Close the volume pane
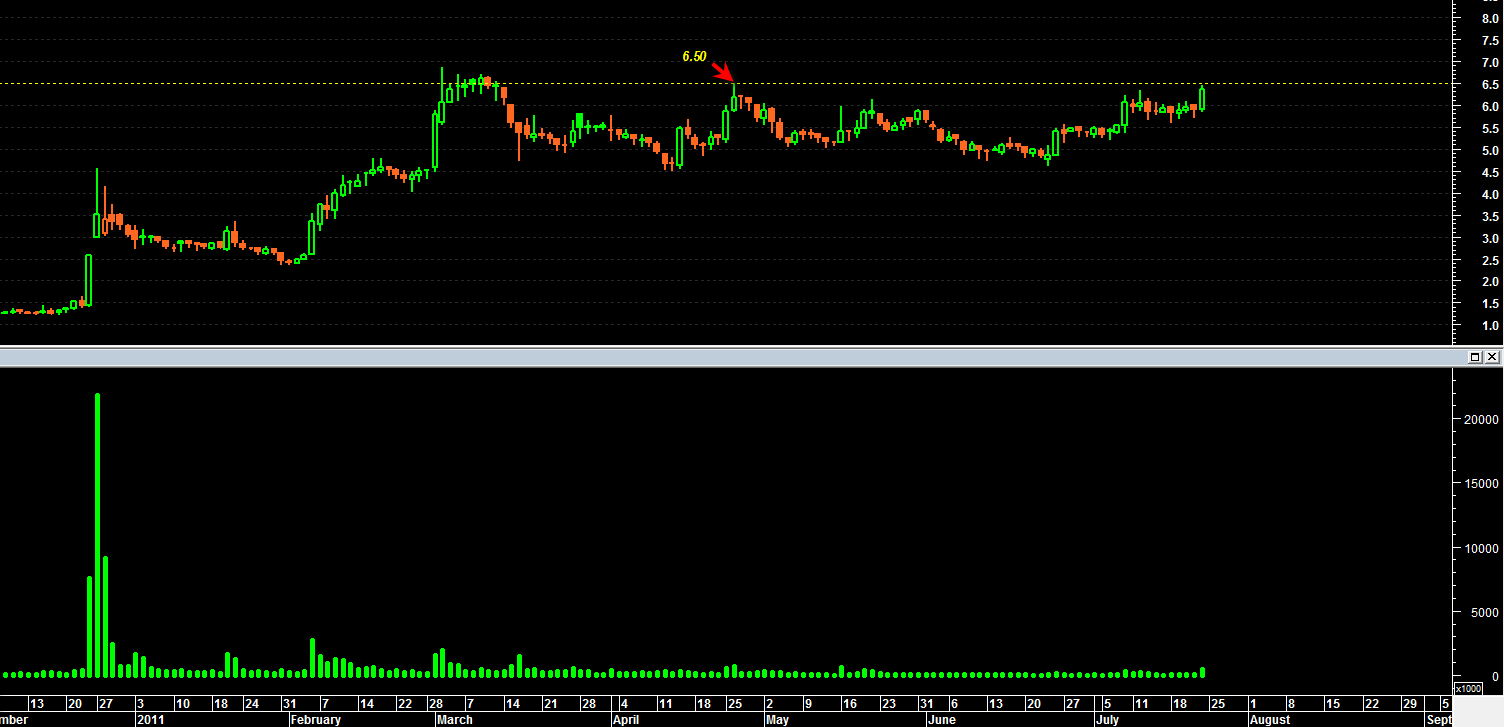The image size is (1504, 727). pos(1492,357)
